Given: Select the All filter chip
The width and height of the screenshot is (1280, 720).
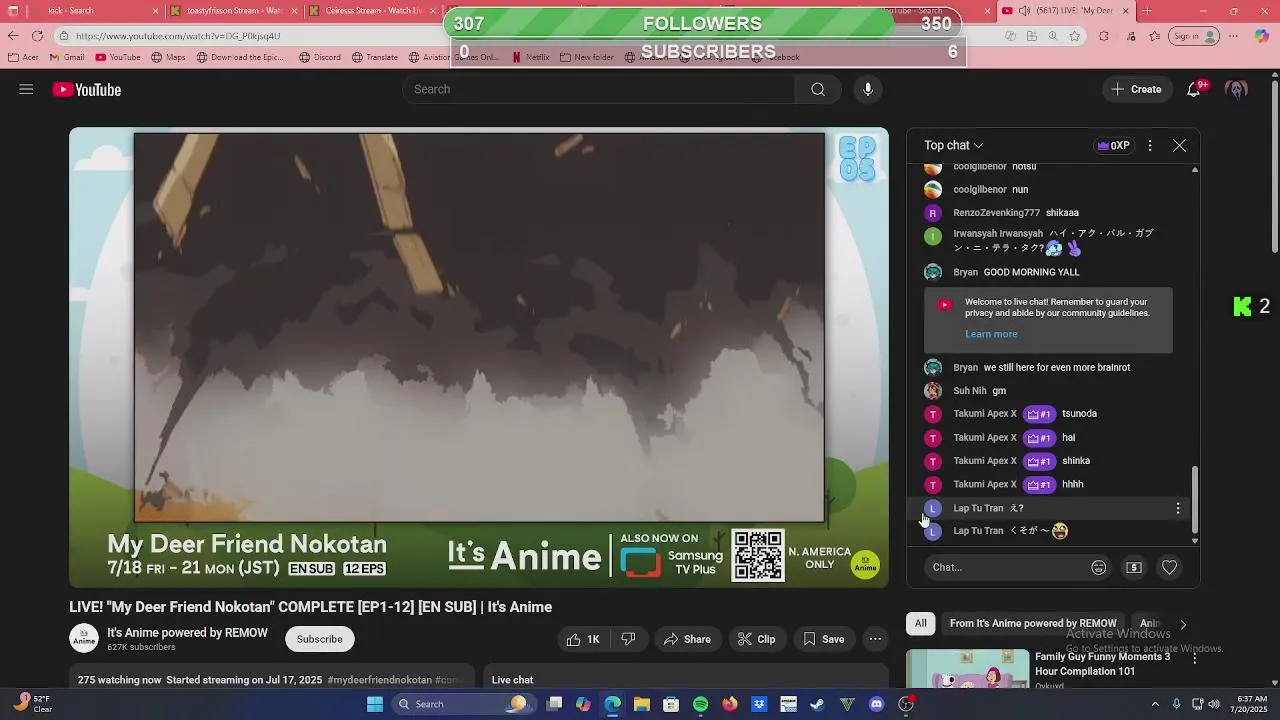Looking at the screenshot, I should tap(921, 623).
